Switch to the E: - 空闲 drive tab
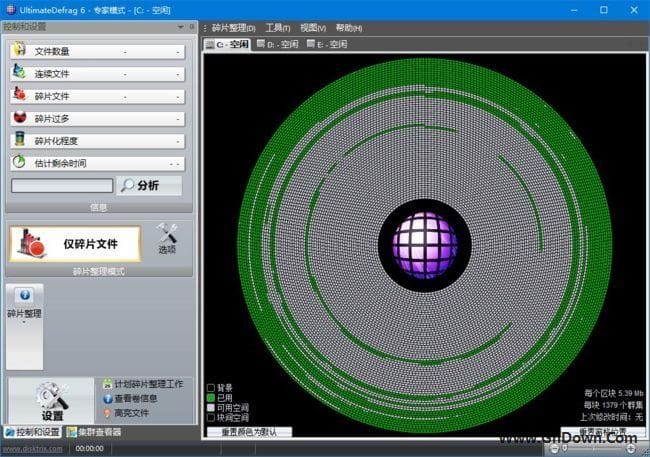Image resolution: width=650 pixels, height=457 pixels. tap(327, 44)
